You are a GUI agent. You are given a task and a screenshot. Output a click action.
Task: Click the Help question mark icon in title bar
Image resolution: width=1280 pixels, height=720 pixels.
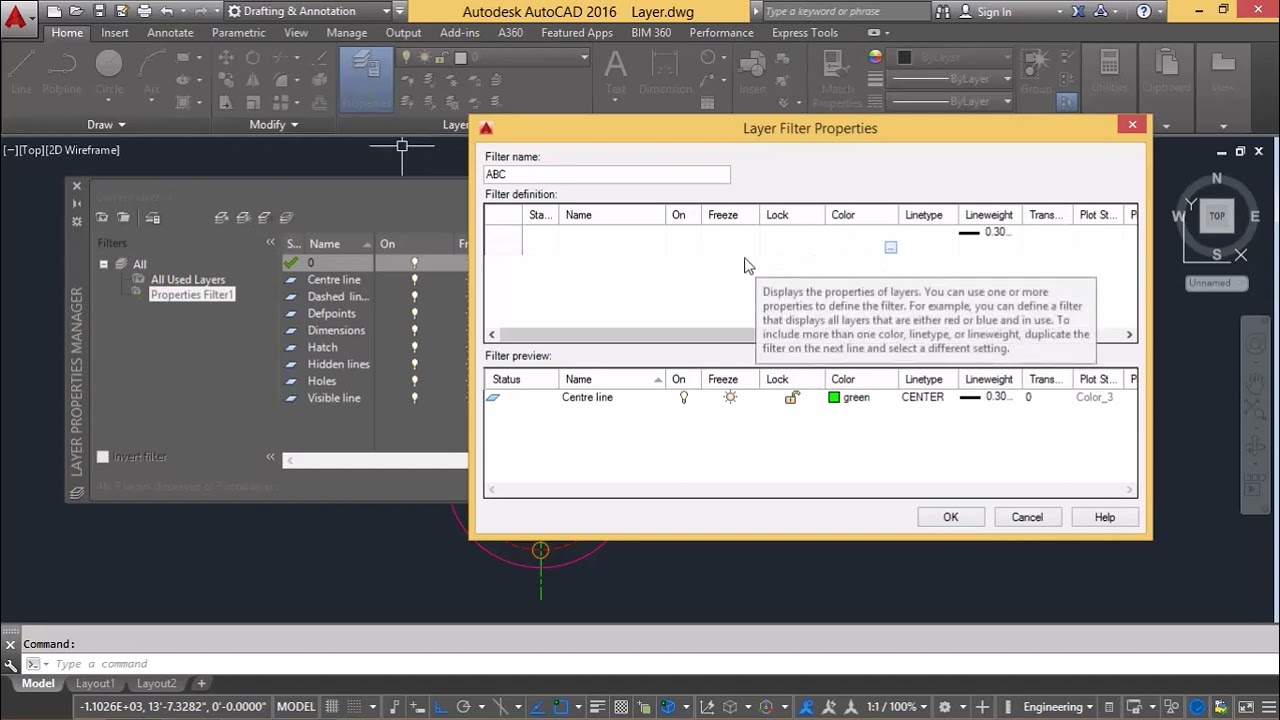tap(1144, 12)
